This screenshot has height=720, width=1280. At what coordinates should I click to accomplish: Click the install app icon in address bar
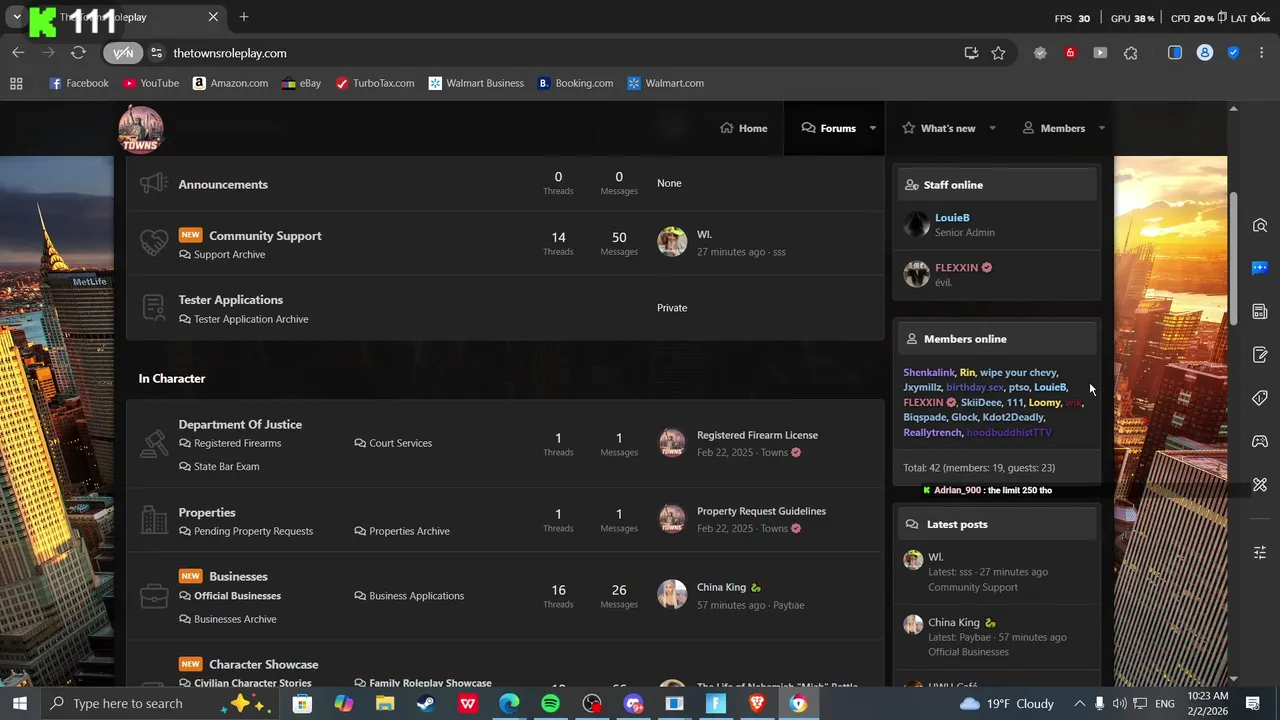pyautogui.click(x=971, y=53)
